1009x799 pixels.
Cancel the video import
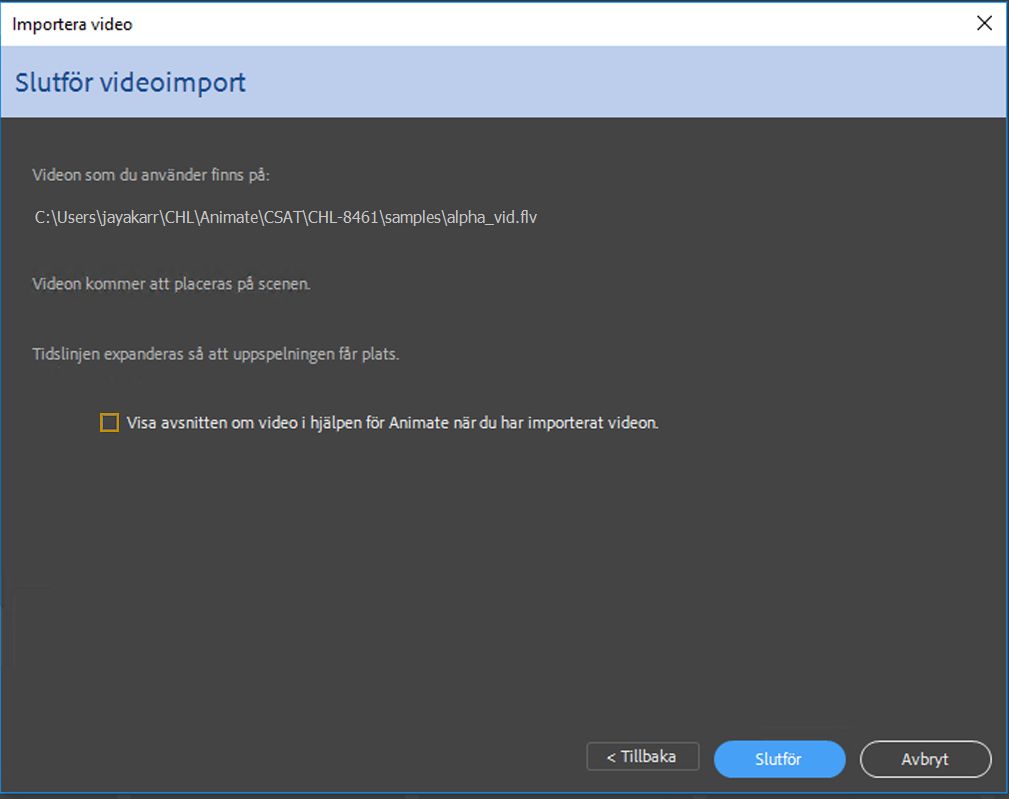925,758
